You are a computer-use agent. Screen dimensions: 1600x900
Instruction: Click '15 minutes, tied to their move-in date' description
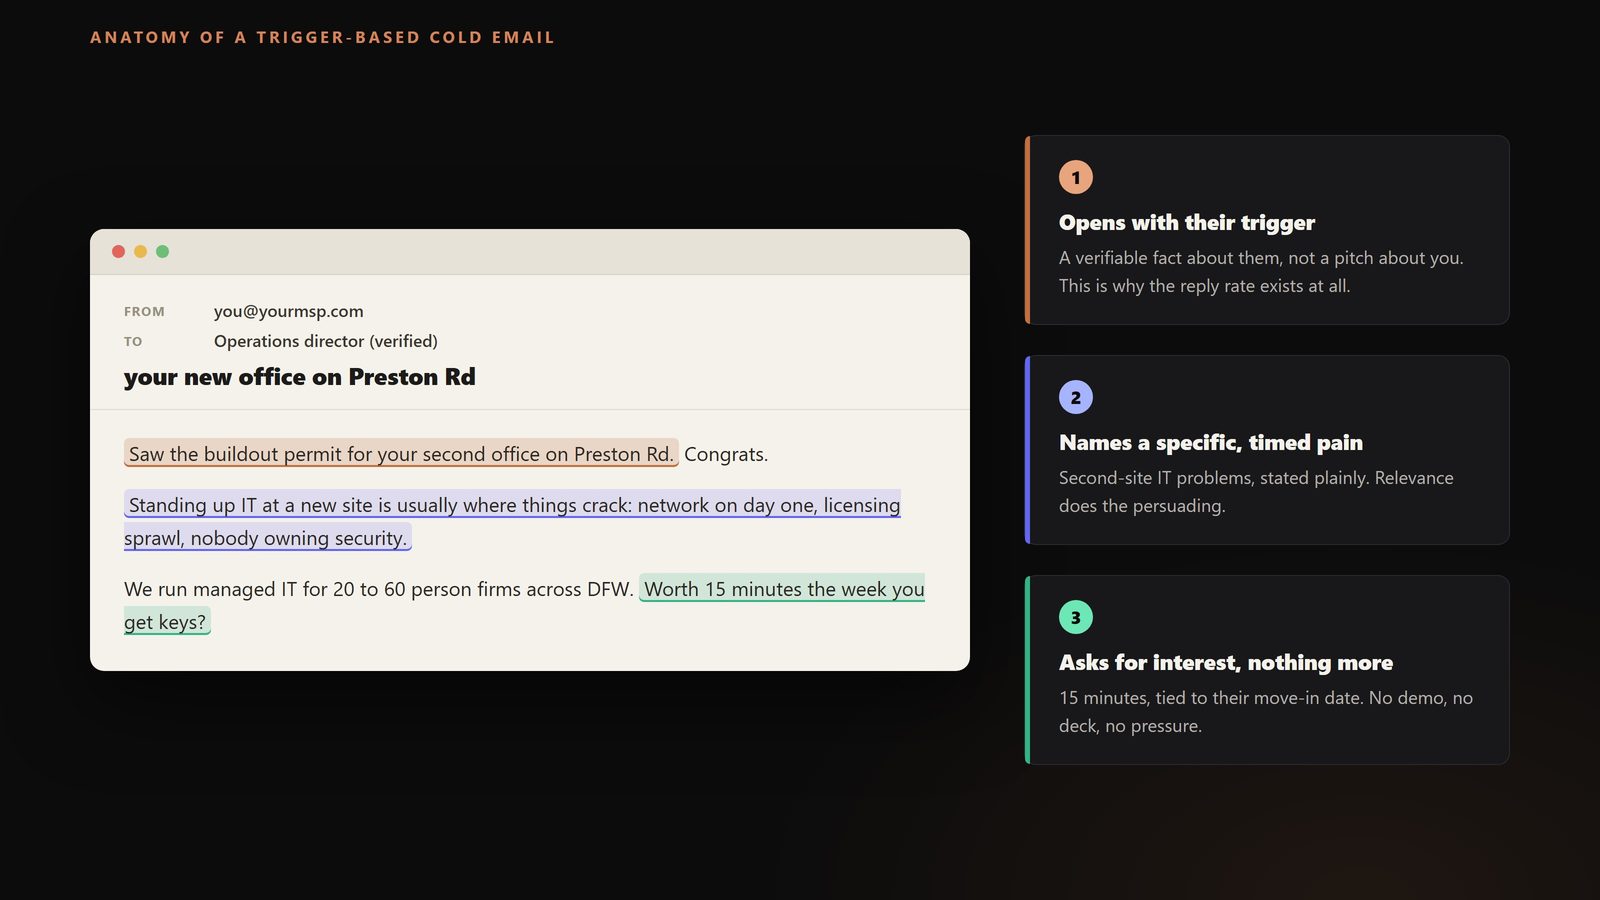pyautogui.click(x=1266, y=712)
